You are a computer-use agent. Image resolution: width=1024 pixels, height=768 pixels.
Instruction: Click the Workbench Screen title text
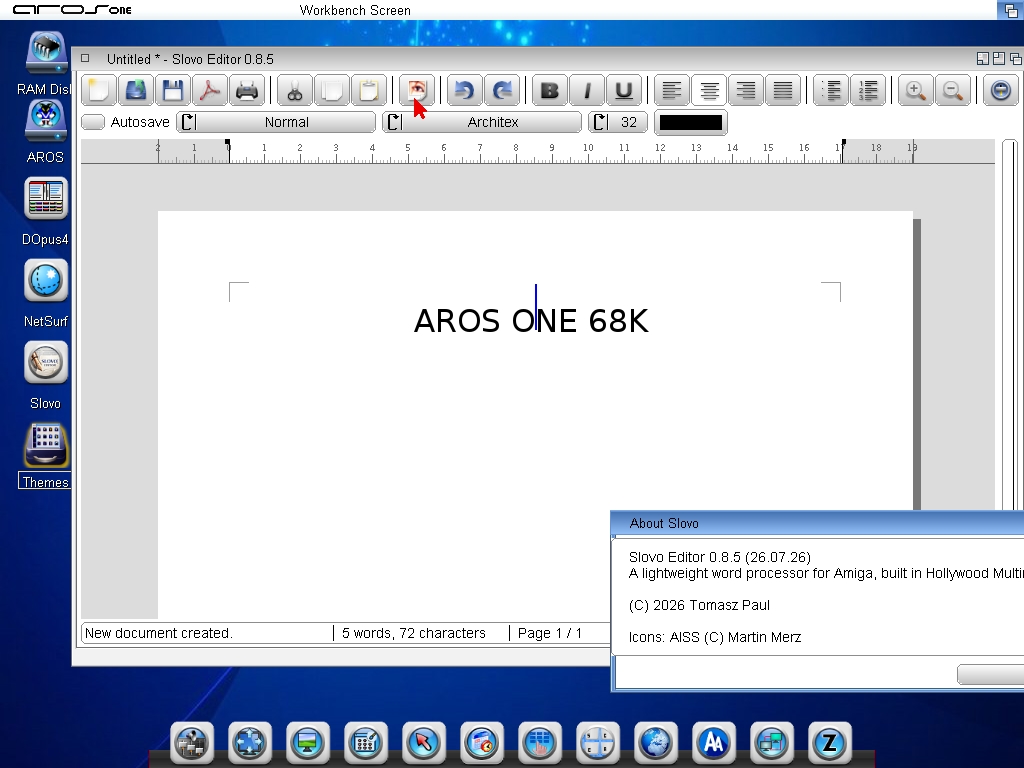tap(355, 10)
